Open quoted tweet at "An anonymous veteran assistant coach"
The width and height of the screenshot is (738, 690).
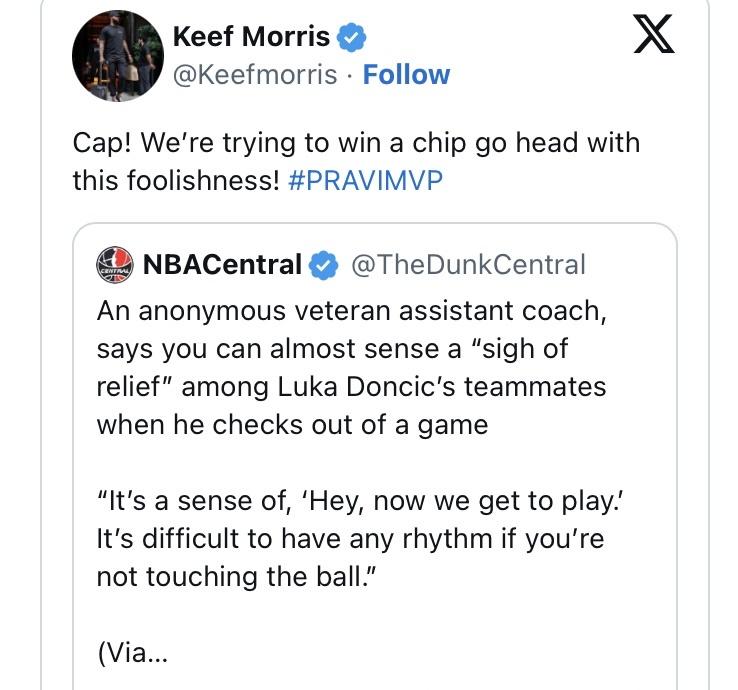(351, 311)
